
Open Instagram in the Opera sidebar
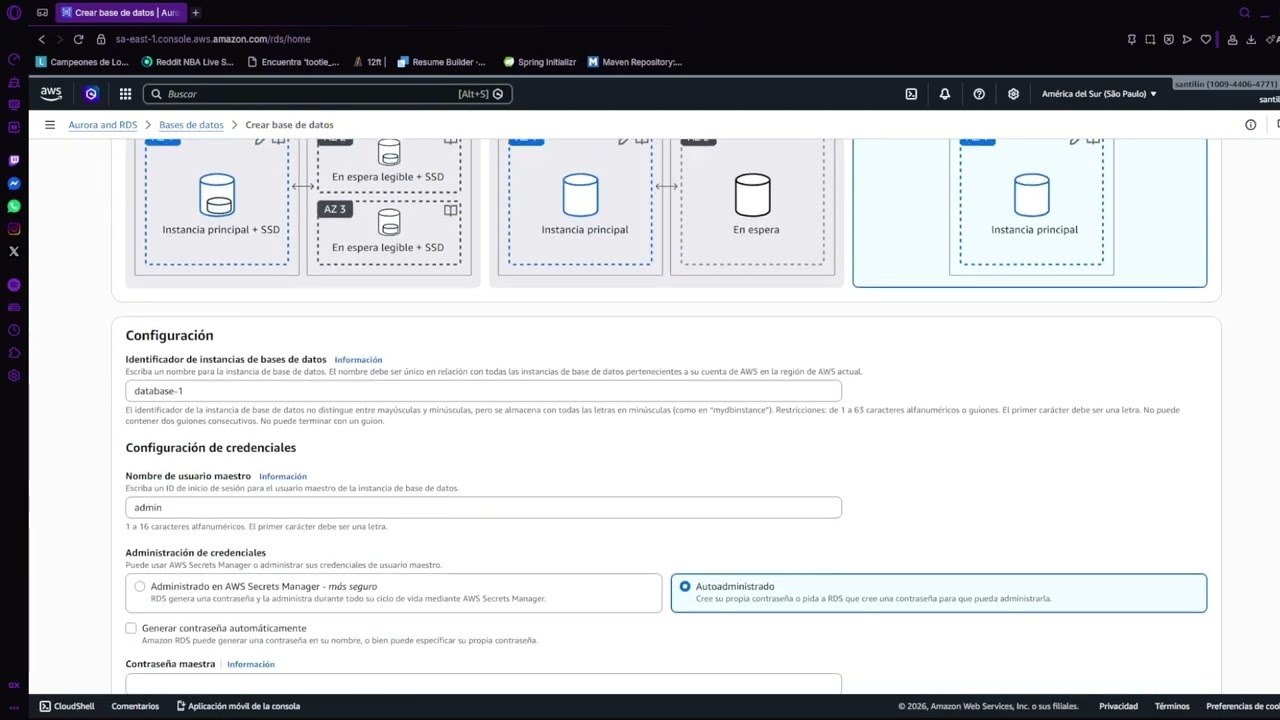[x=14, y=229]
